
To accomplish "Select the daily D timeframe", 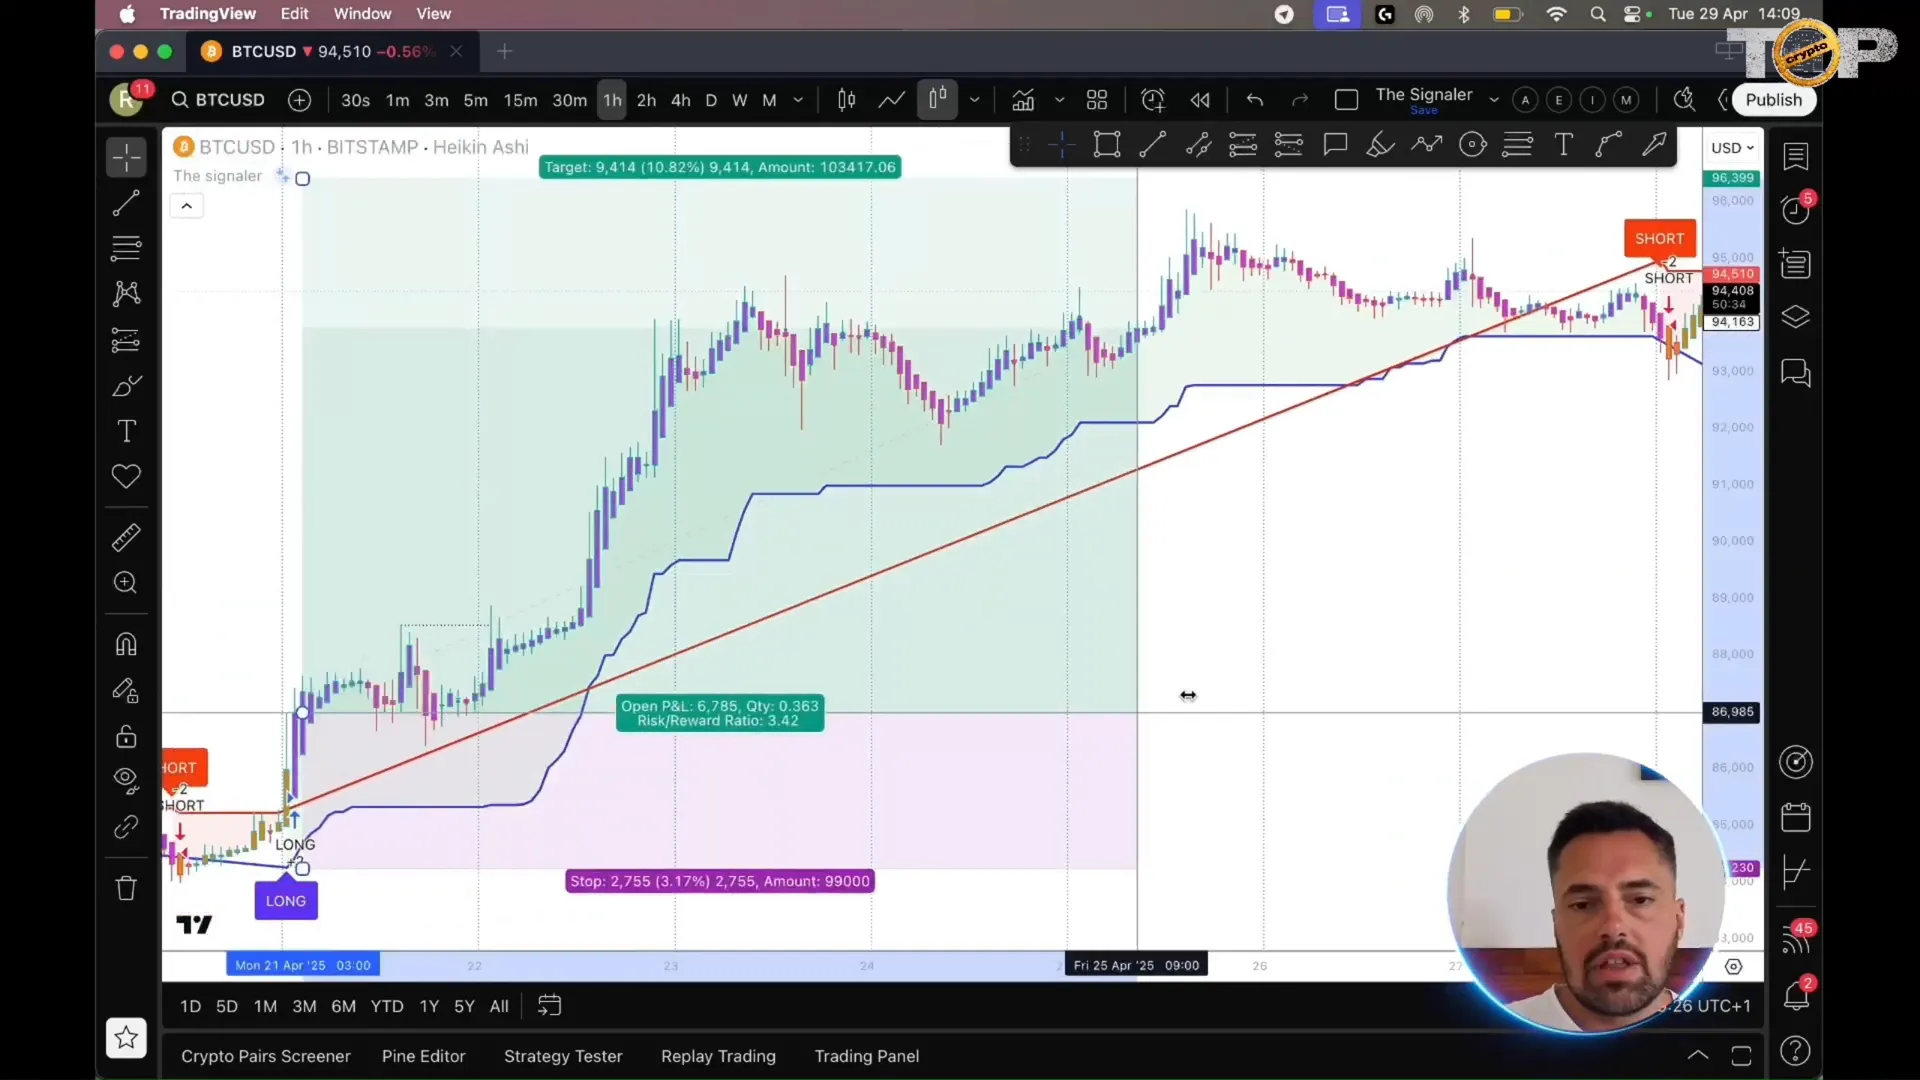I will click(711, 100).
